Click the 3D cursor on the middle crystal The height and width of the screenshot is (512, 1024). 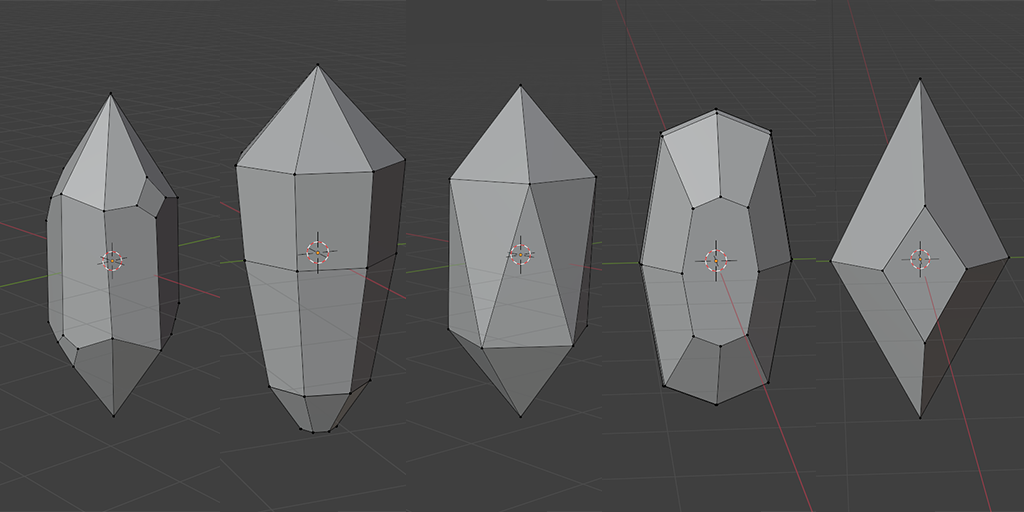pyautogui.click(x=520, y=254)
